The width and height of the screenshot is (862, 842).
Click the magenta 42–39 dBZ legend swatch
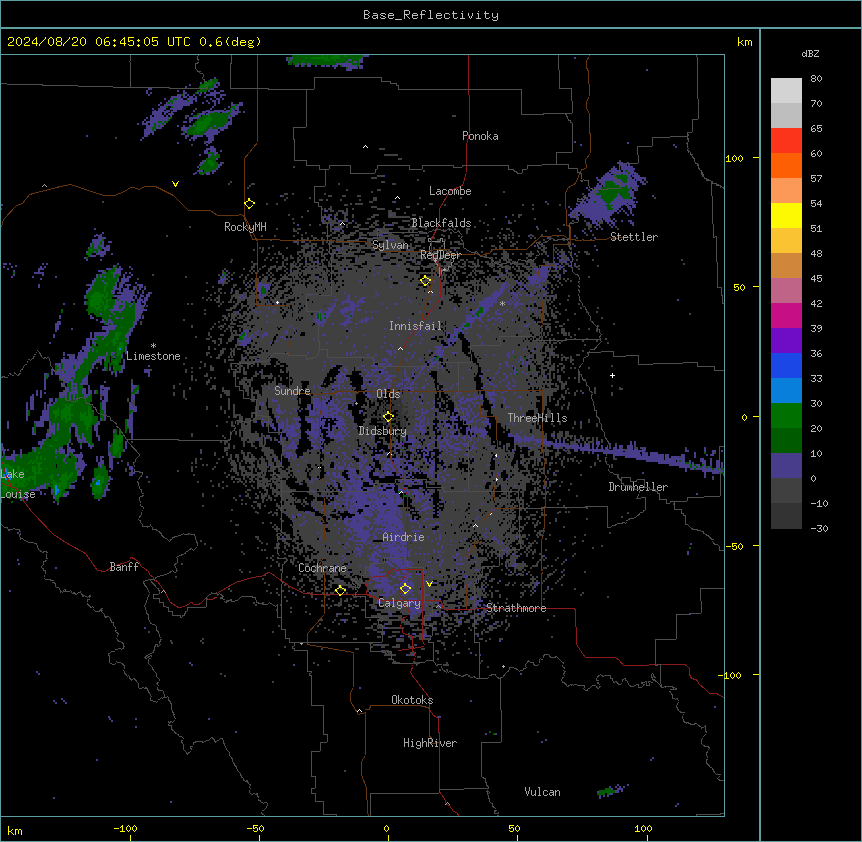[786, 315]
